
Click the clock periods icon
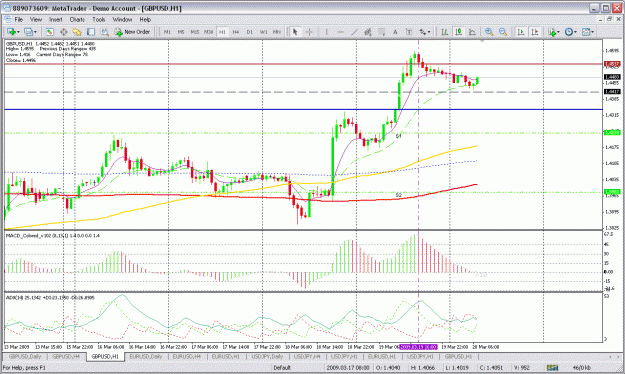coord(569,32)
